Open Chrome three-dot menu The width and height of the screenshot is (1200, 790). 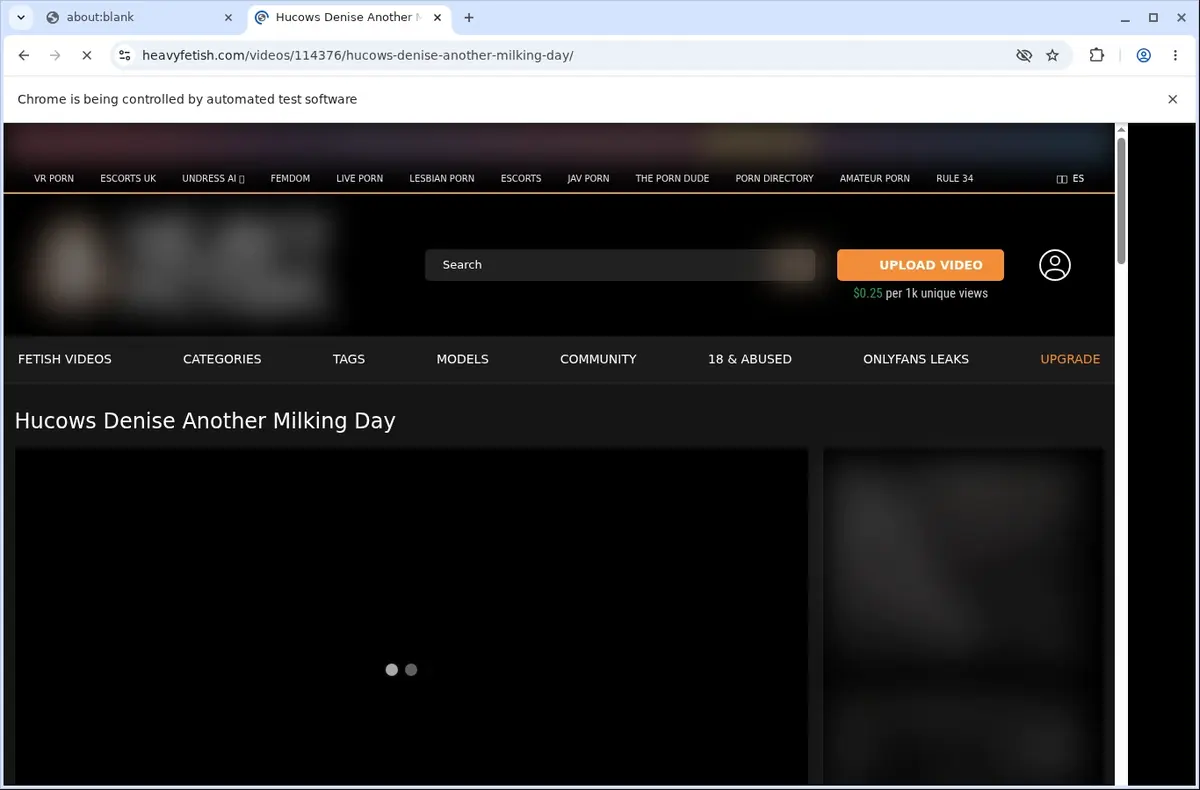1174,55
